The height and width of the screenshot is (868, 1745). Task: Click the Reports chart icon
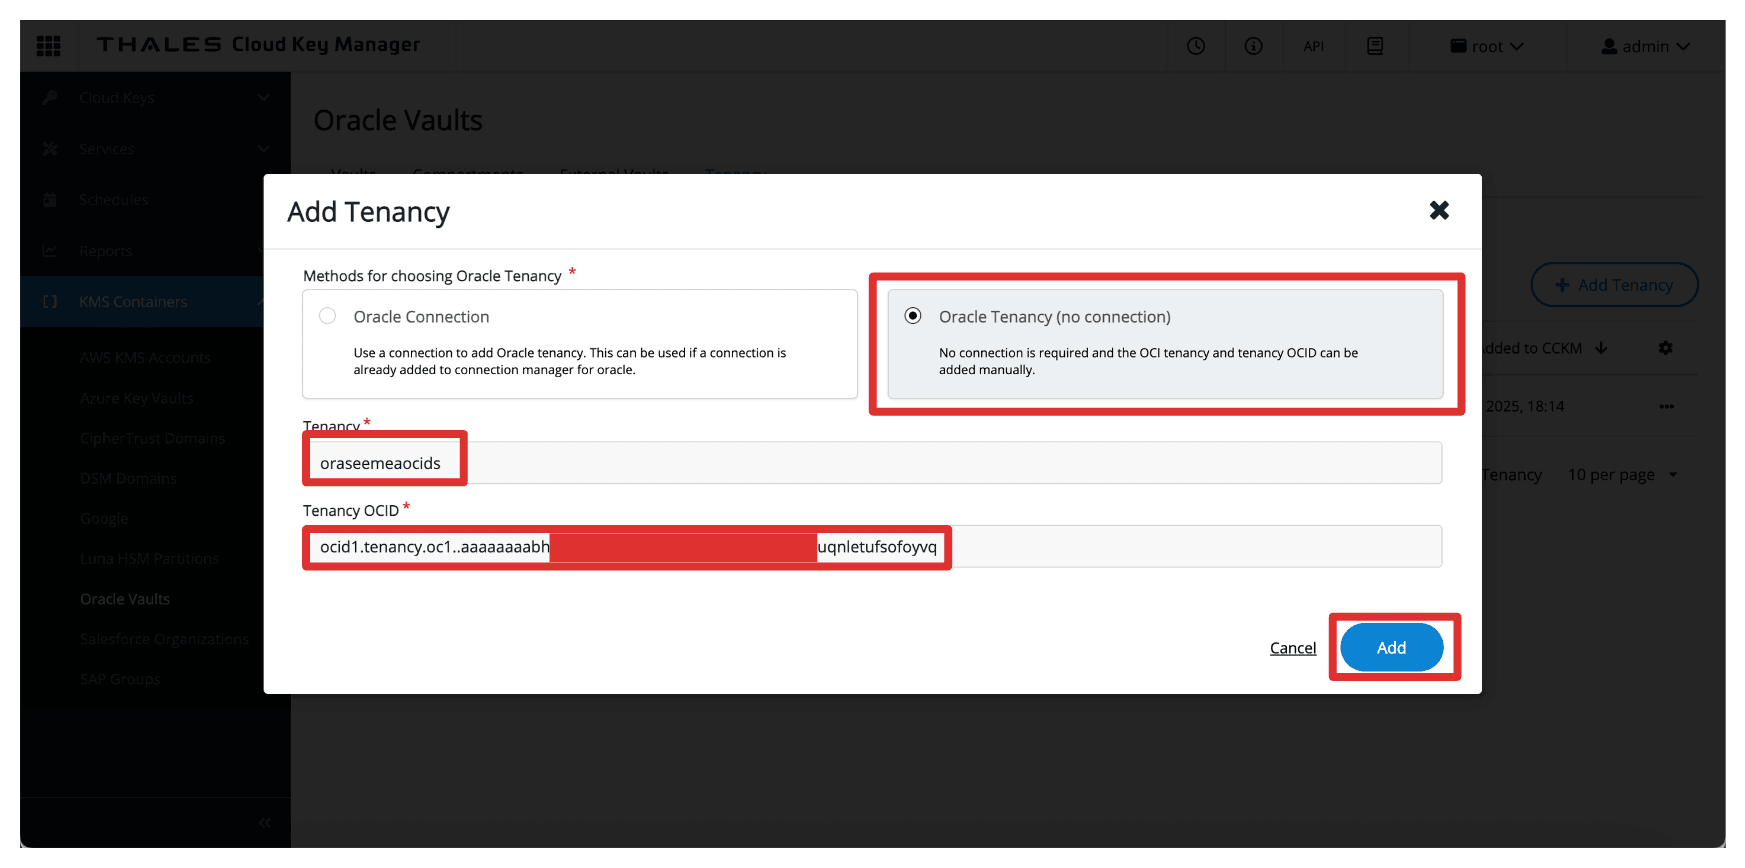[50, 250]
